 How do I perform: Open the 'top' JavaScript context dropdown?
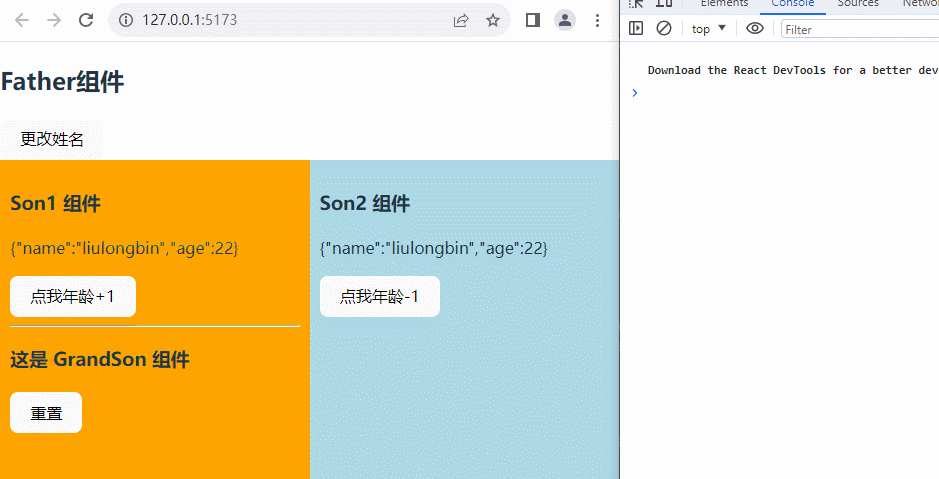(x=708, y=29)
